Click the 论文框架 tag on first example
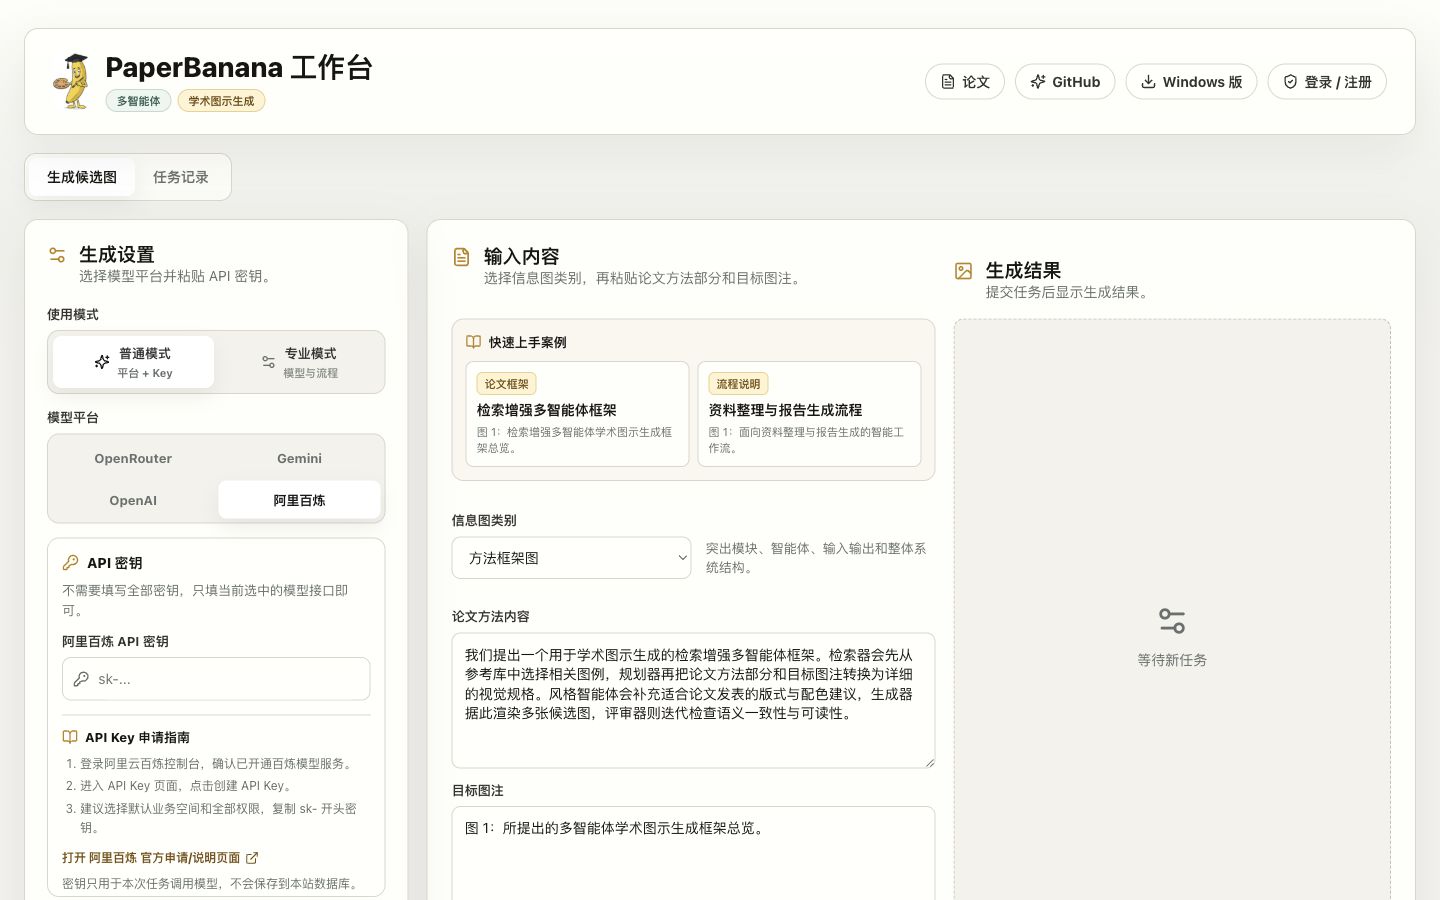 coord(507,384)
